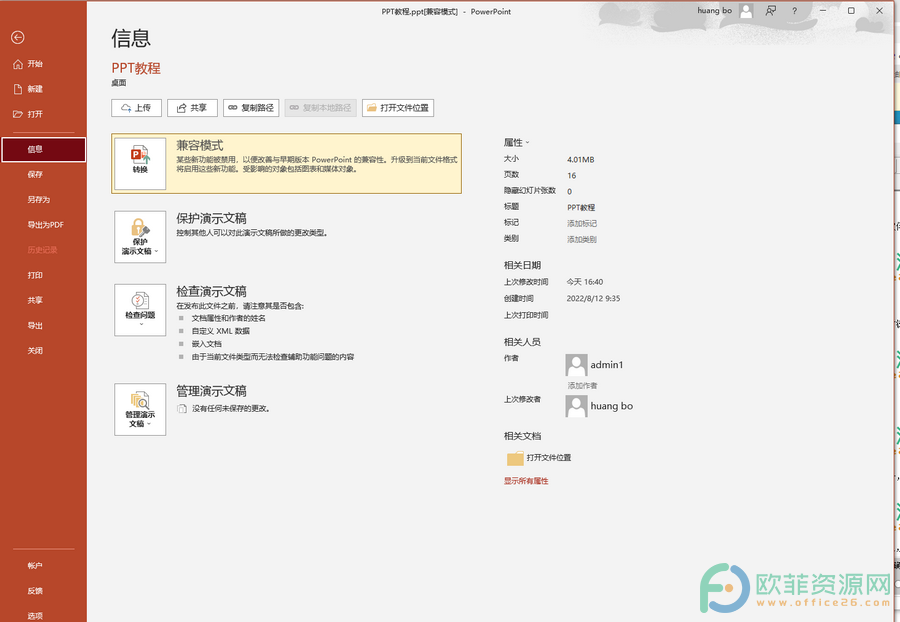
Task: Click the 上次修改时间 value 今天 16:40
Action: click(x=584, y=282)
